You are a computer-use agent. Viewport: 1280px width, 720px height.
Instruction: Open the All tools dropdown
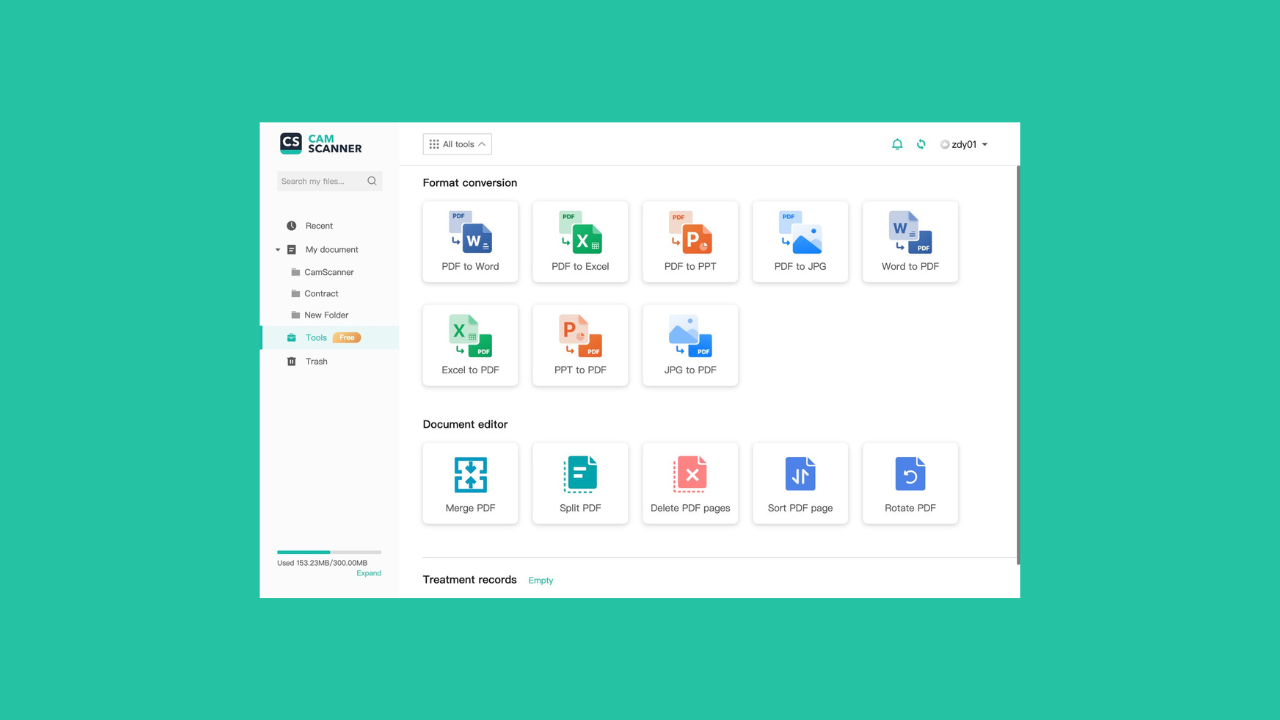[457, 144]
